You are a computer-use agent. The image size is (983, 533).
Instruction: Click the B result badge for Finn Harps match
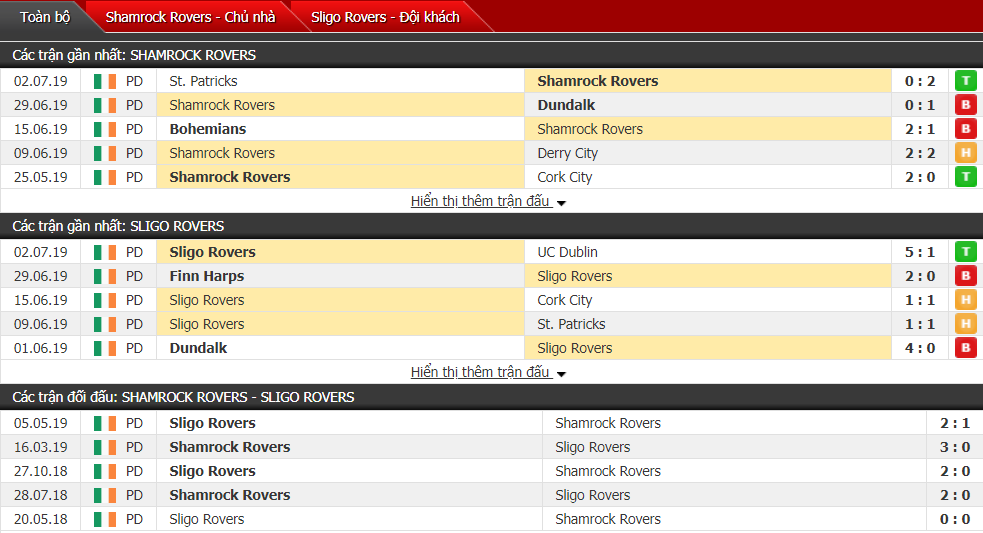[x=965, y=275]
